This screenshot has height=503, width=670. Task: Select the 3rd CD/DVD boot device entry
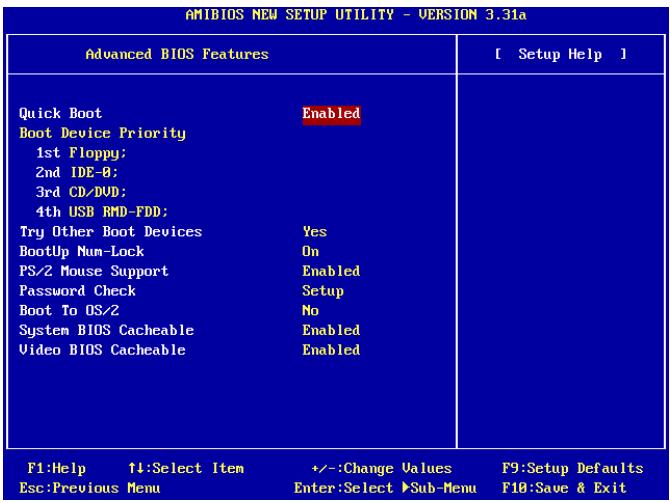(81, 192)
